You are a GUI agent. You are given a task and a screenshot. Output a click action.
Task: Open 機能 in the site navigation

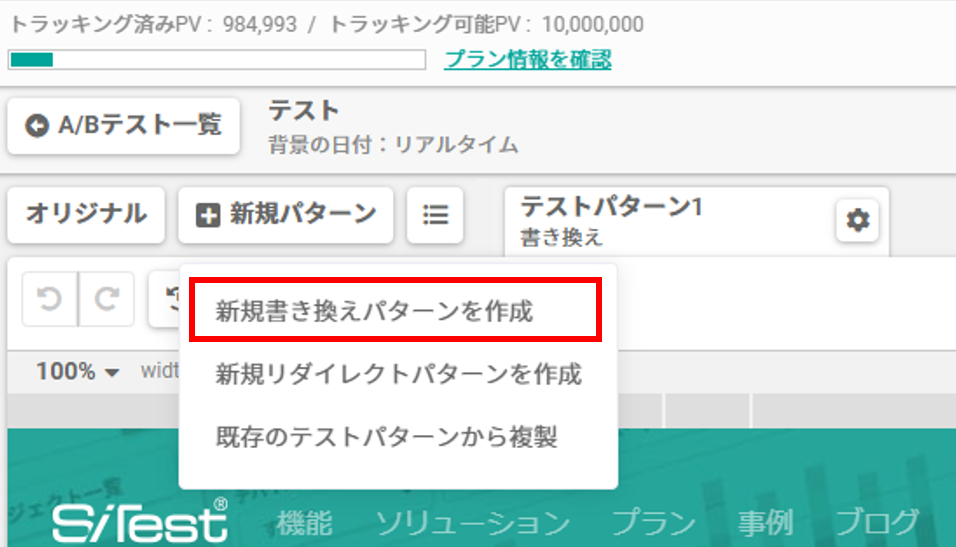click(304, 523)
